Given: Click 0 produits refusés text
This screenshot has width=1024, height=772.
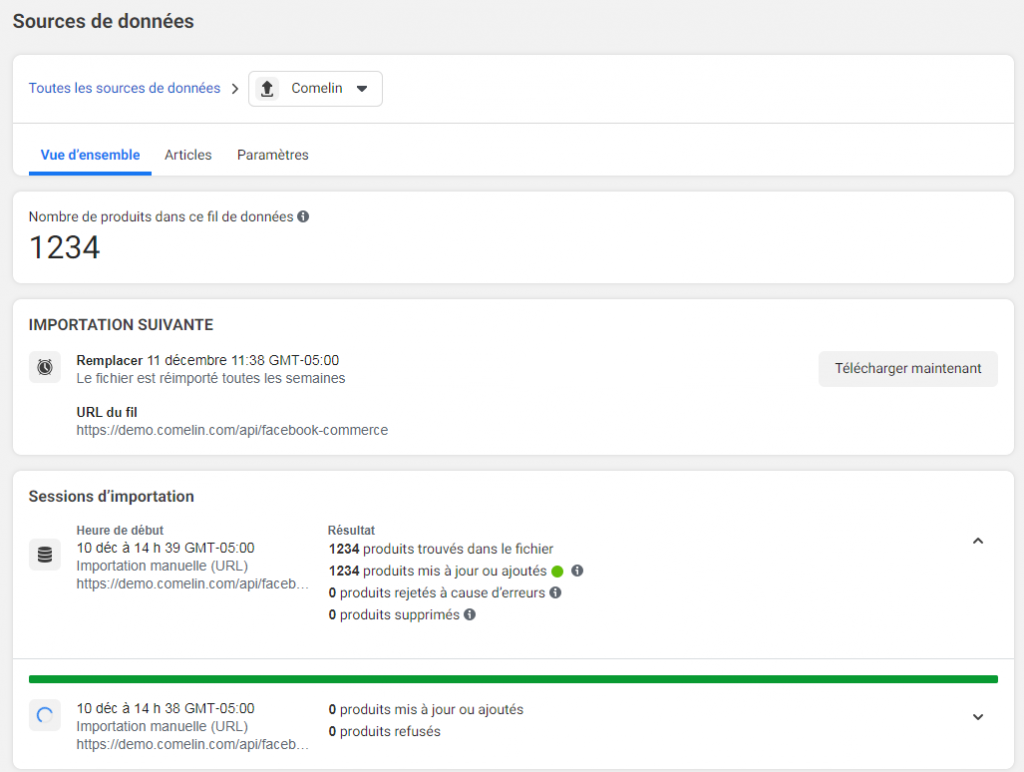Looking at the screenshot, I should coord(385,732).
